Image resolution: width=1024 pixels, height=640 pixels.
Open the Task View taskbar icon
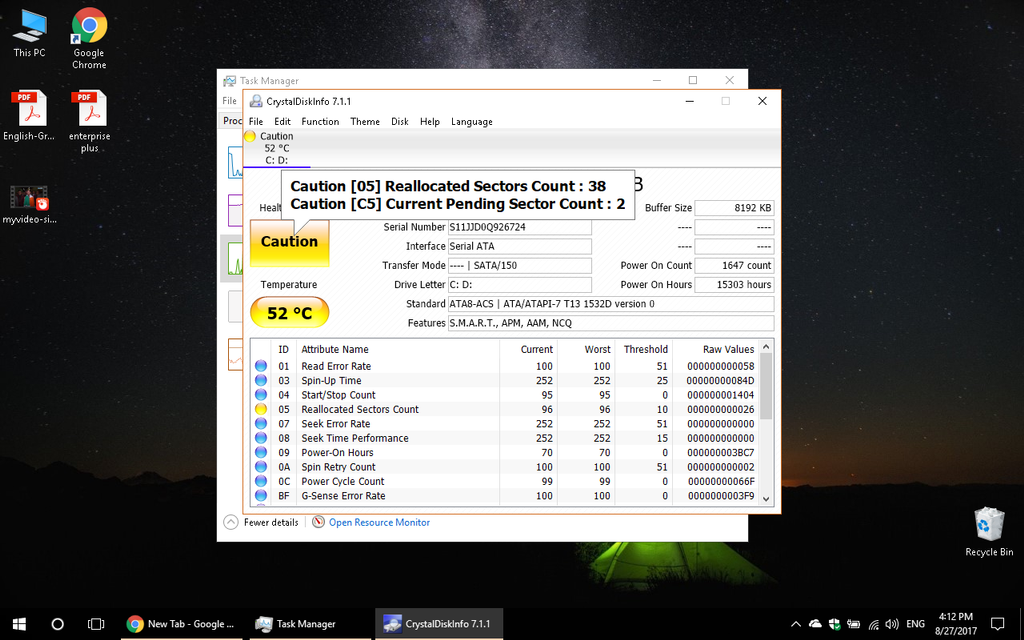tap(96, 624)
